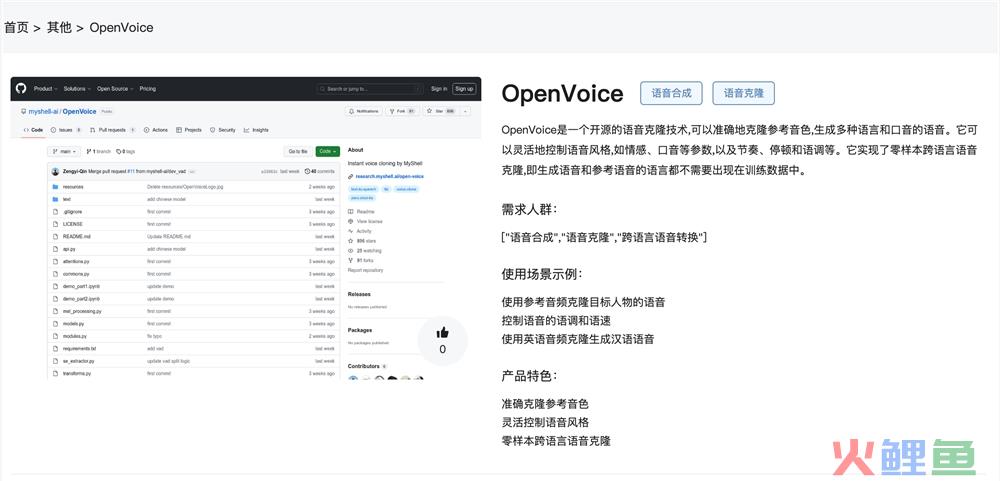Click the api.py file row

[x=193, y=249]
